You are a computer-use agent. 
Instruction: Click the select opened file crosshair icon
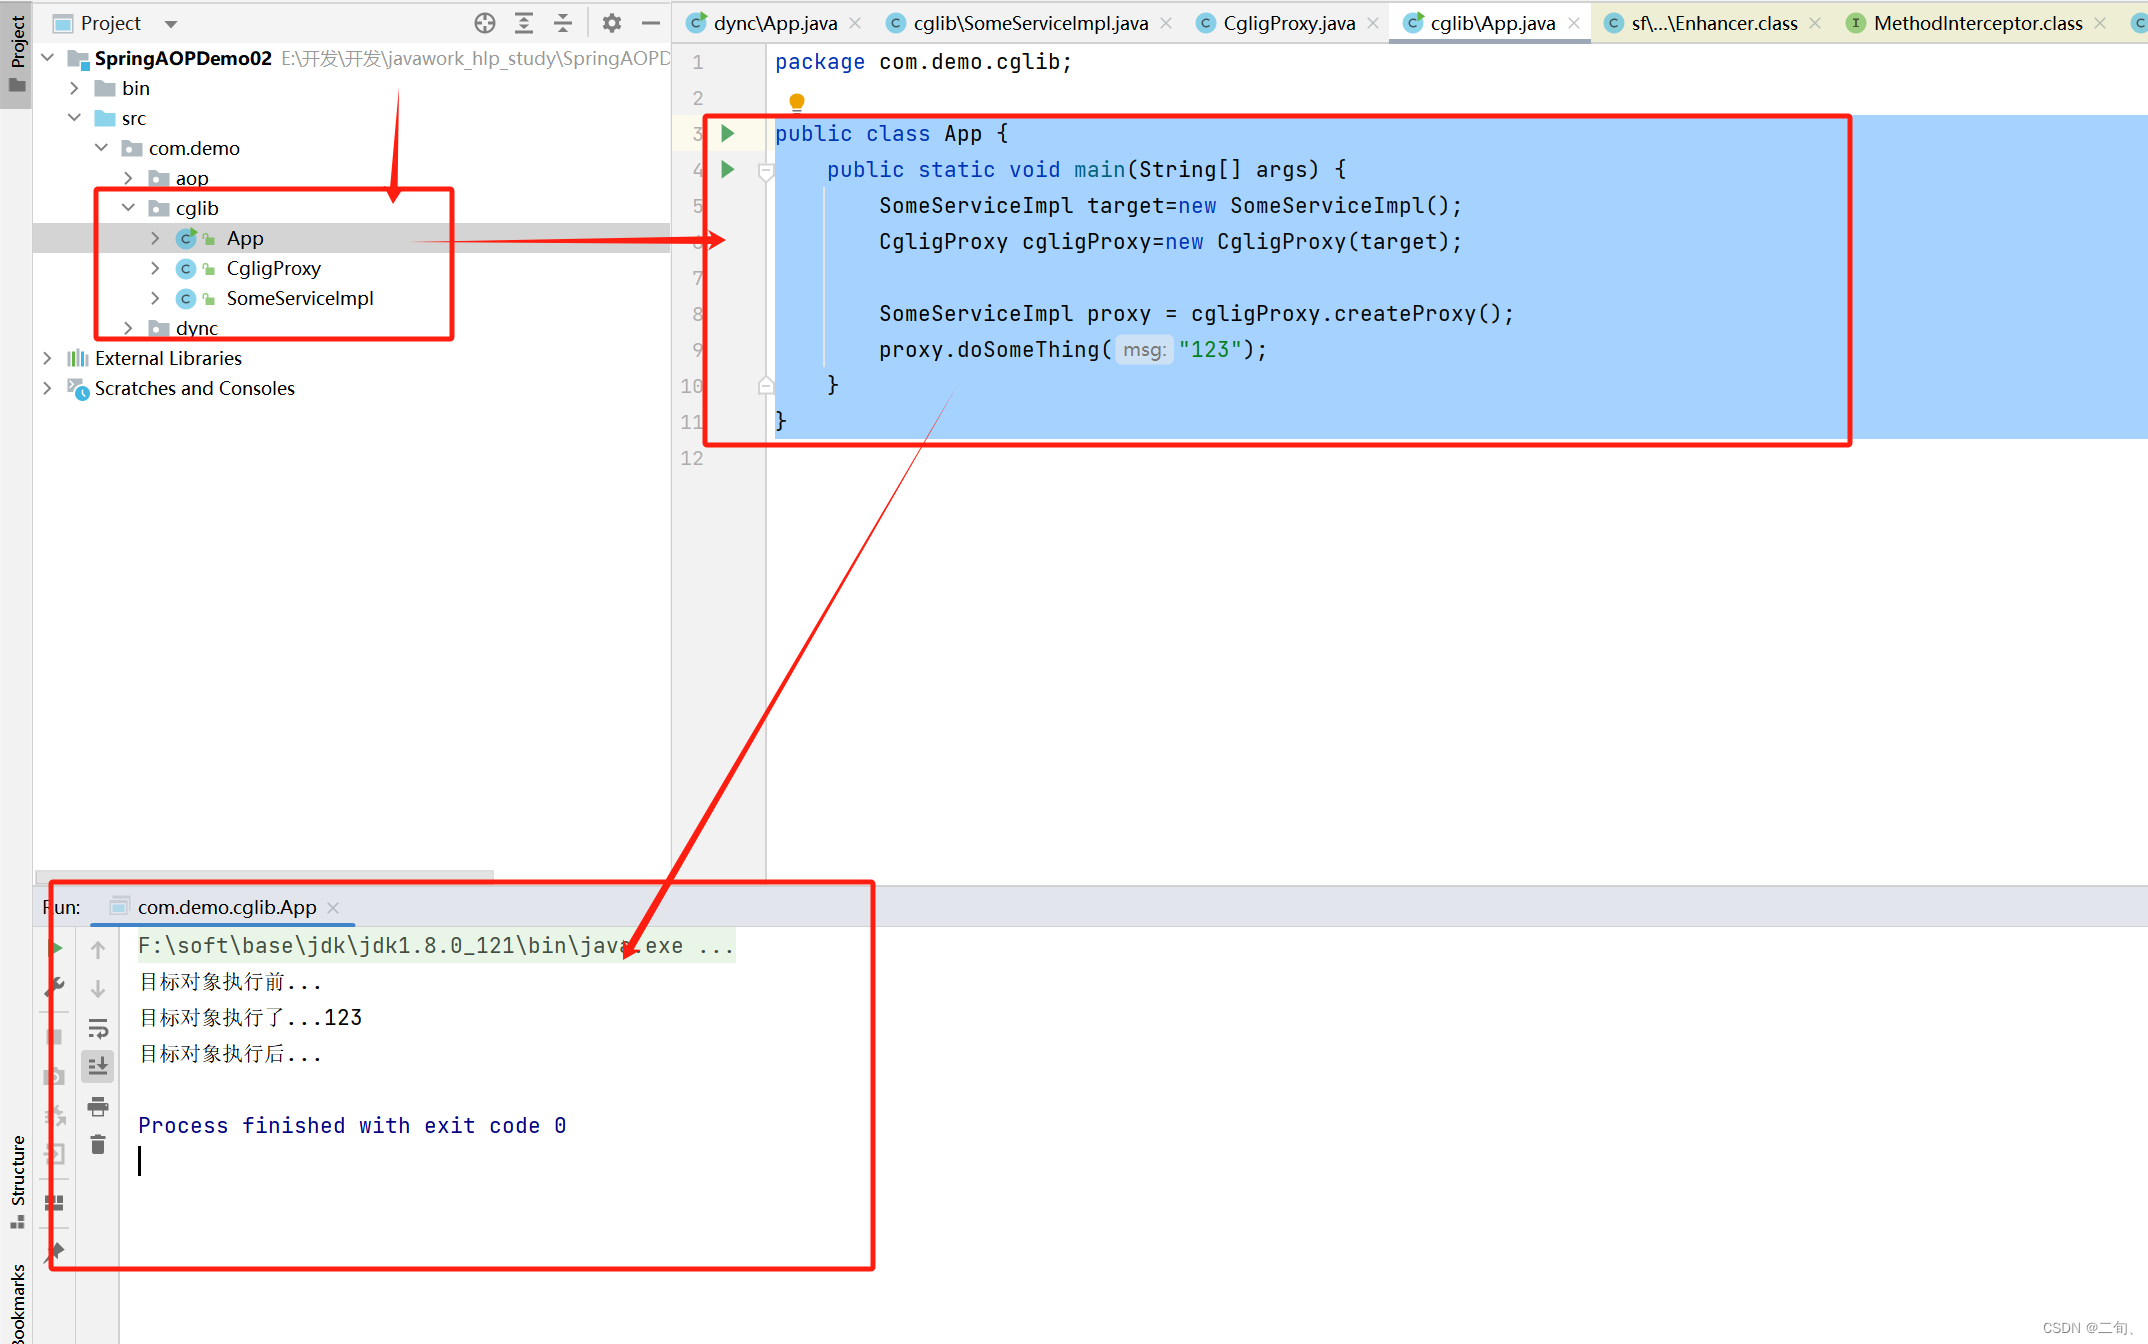pos(485,23)
